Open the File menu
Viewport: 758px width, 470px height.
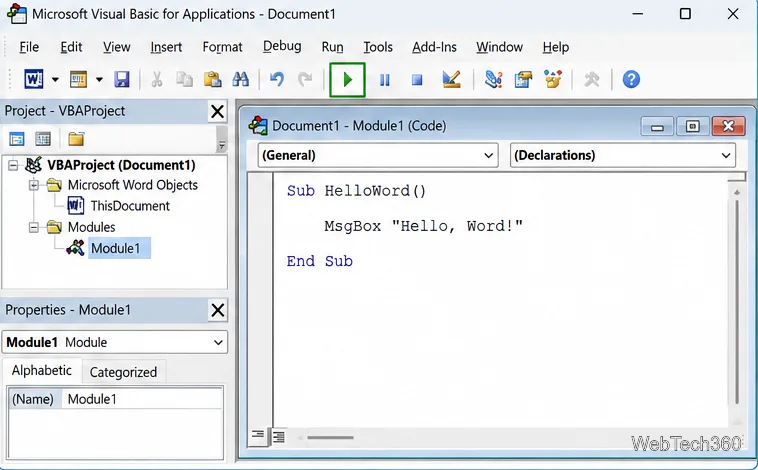point(29,47)
